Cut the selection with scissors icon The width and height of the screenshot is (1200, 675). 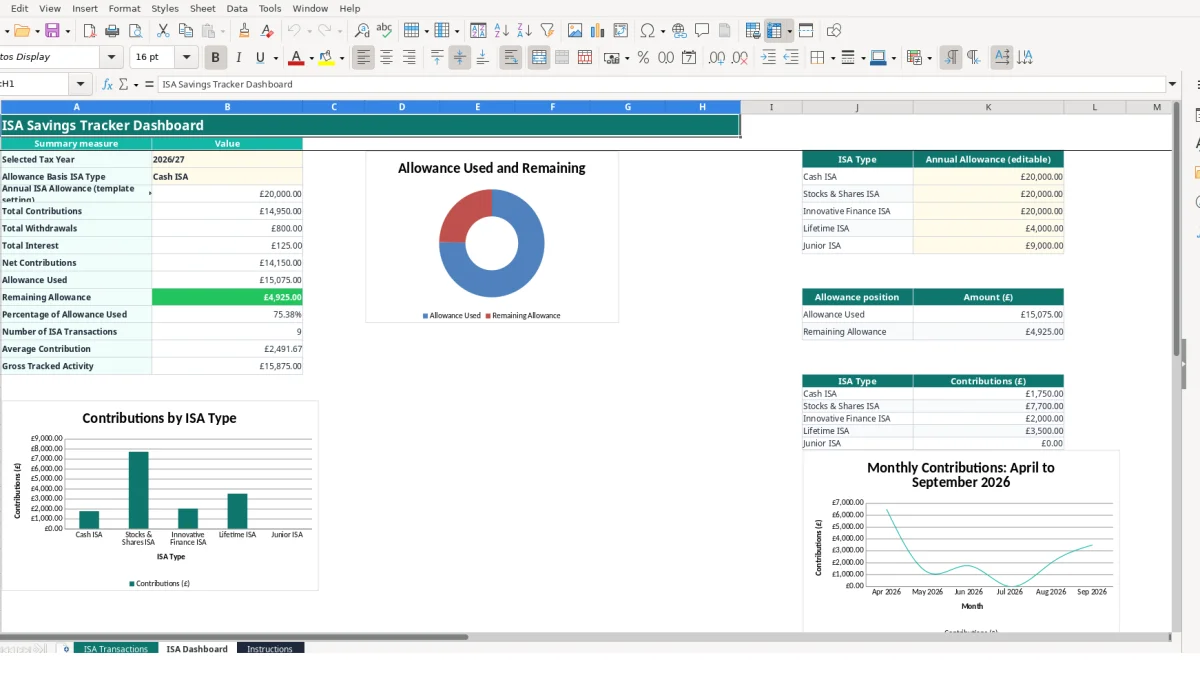tap(163, 31)
